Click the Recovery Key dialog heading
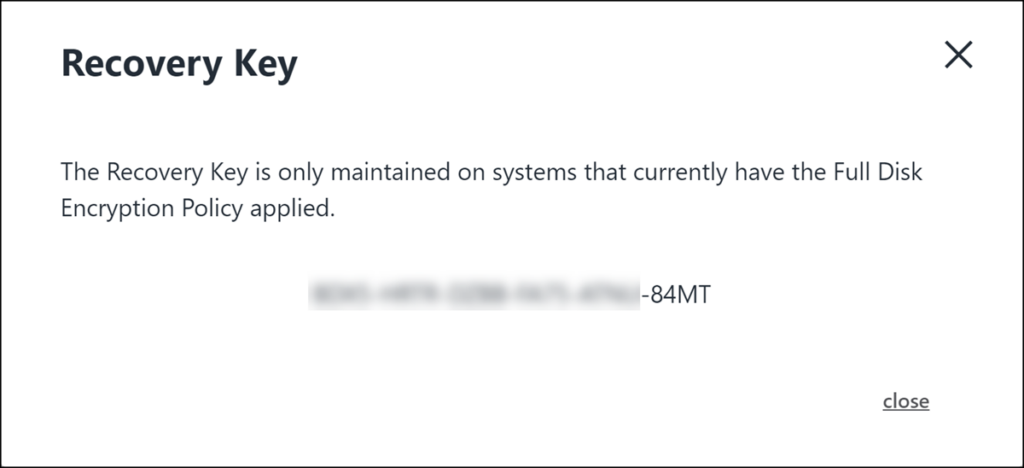The height and width of the screenshot is (468, 1024). coord(180,64)
